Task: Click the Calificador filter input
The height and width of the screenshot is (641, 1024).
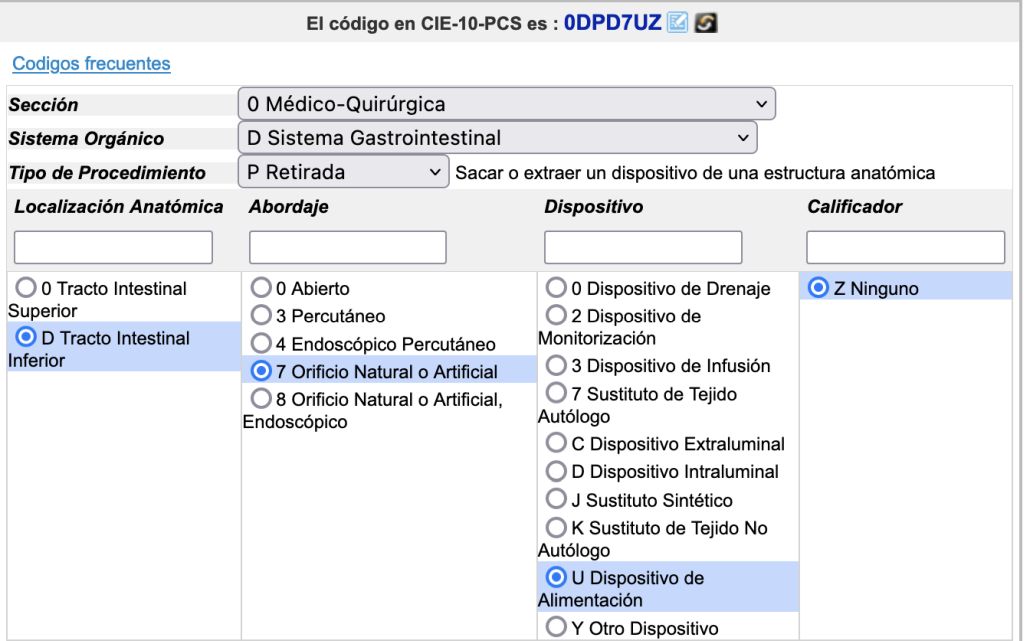Action: point(905,247)
